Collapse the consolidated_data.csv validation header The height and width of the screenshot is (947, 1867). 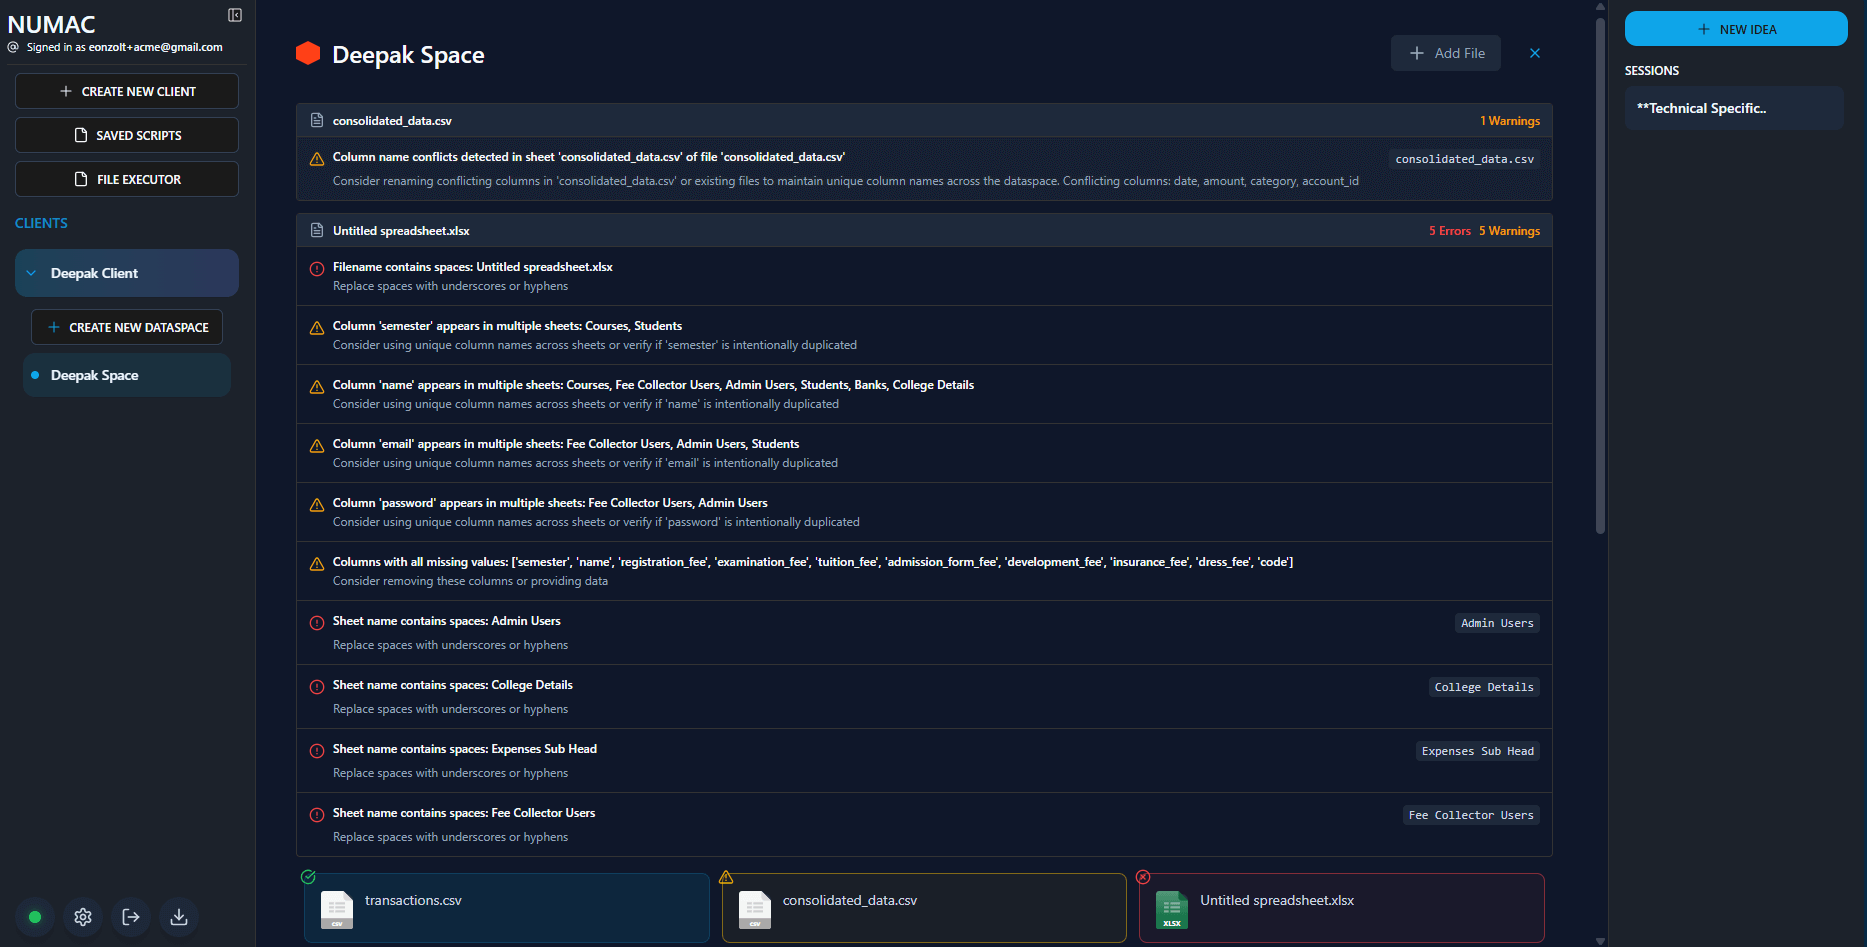click(923, 121)
